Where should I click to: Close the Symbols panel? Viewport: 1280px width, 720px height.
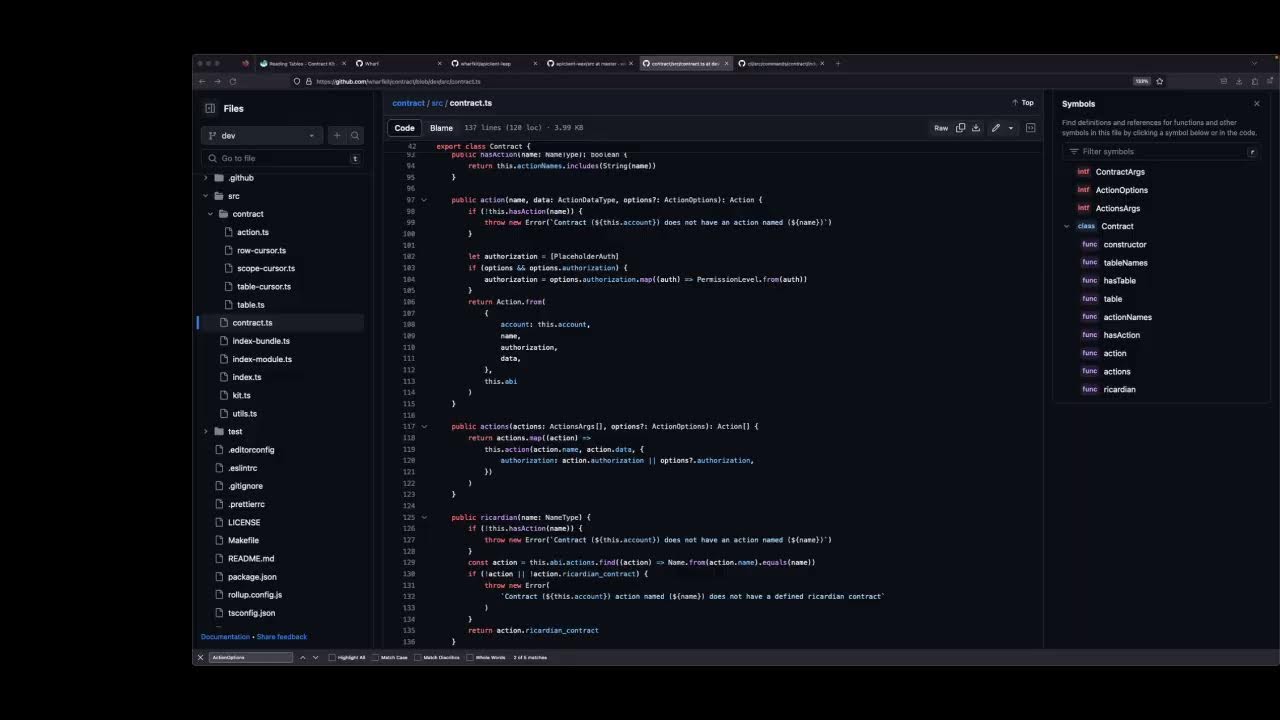coord(1257,104)
